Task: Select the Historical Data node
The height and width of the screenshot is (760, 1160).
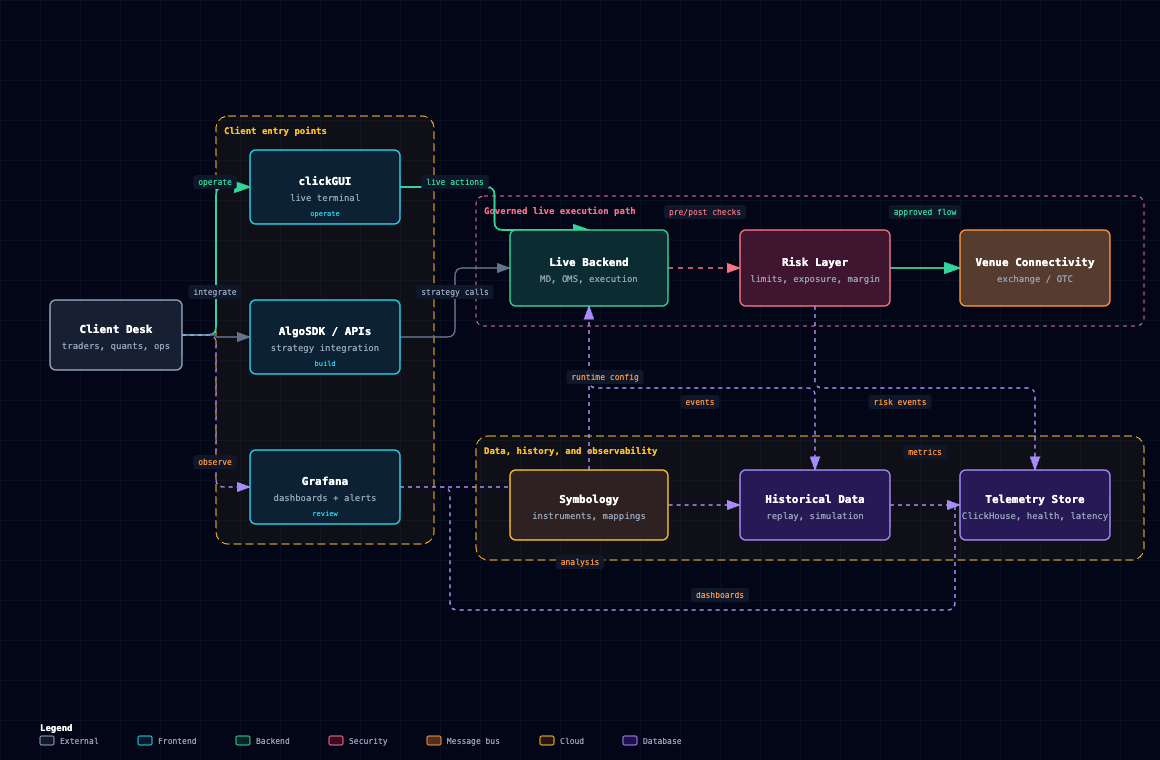Action: (x=815, y=505)
